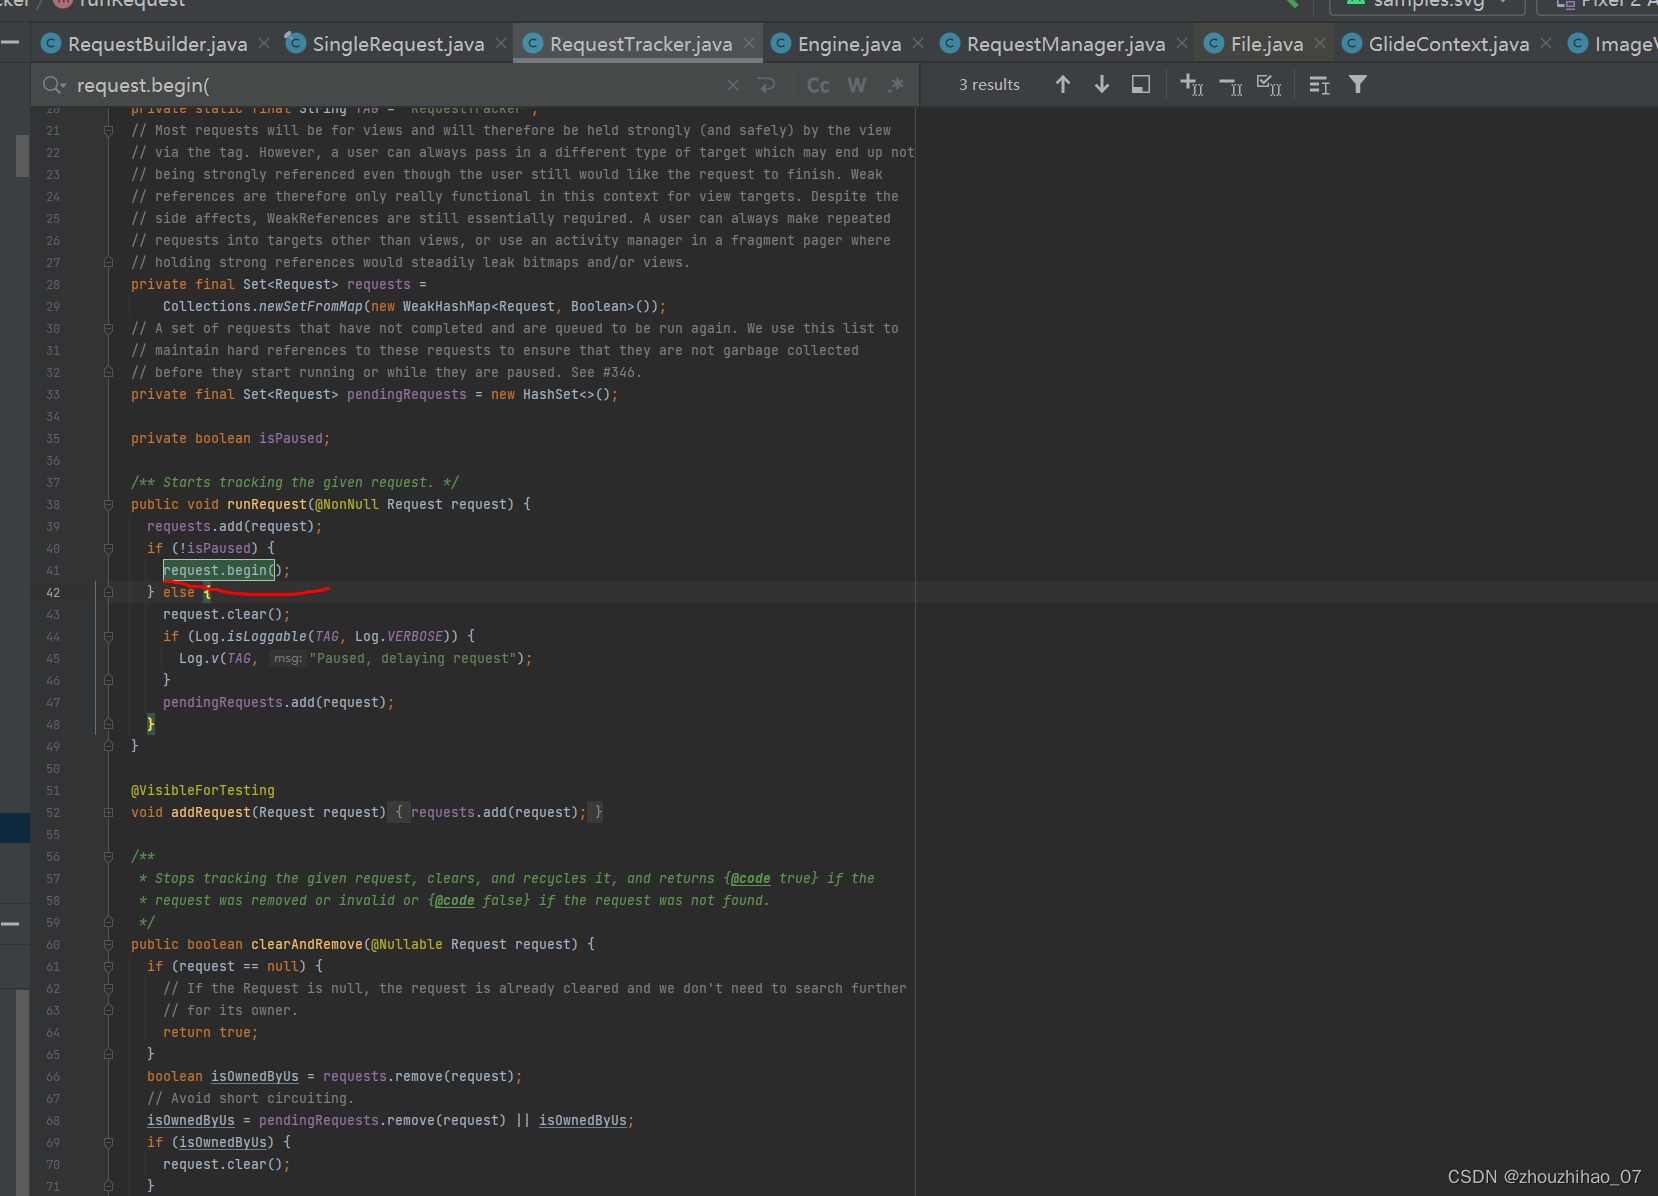Switch to SingleRequest.java tab

tap(398, 44)
